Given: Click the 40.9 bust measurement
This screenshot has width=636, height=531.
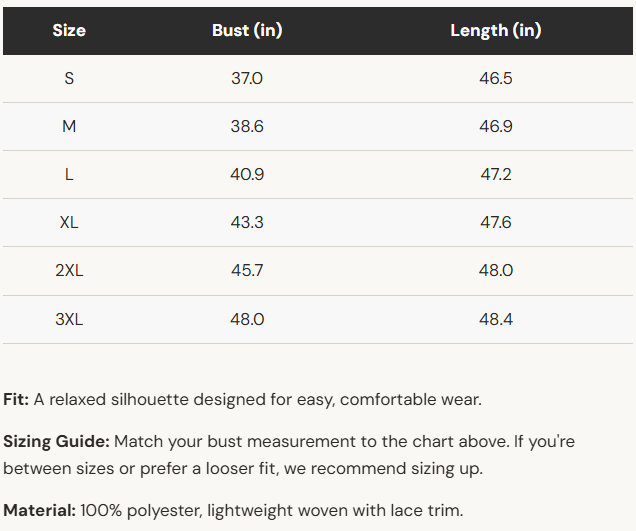Looking at the screenshot, I should point(247,174).
